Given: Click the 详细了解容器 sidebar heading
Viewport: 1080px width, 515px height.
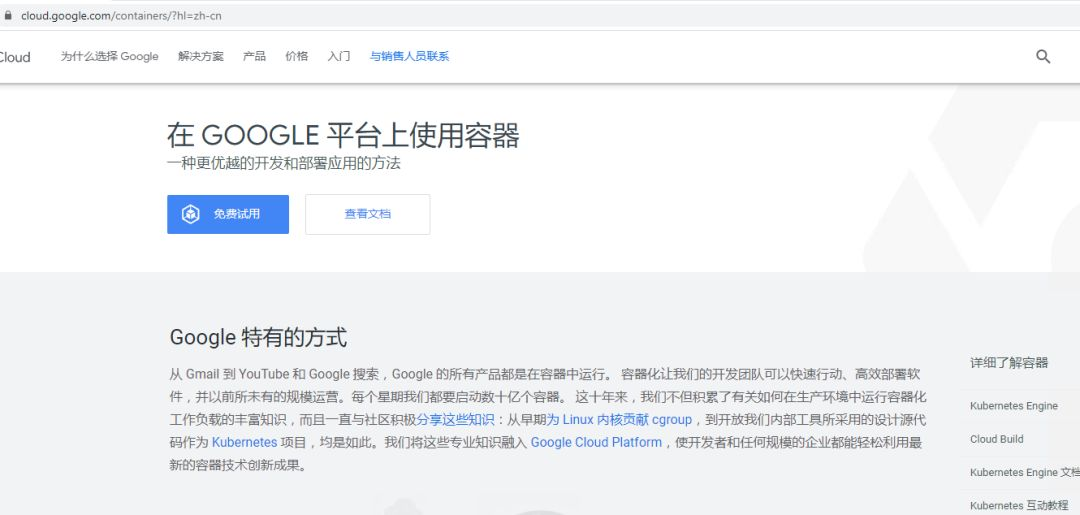Looking at the screenshot, I should tap(1009, 363).
